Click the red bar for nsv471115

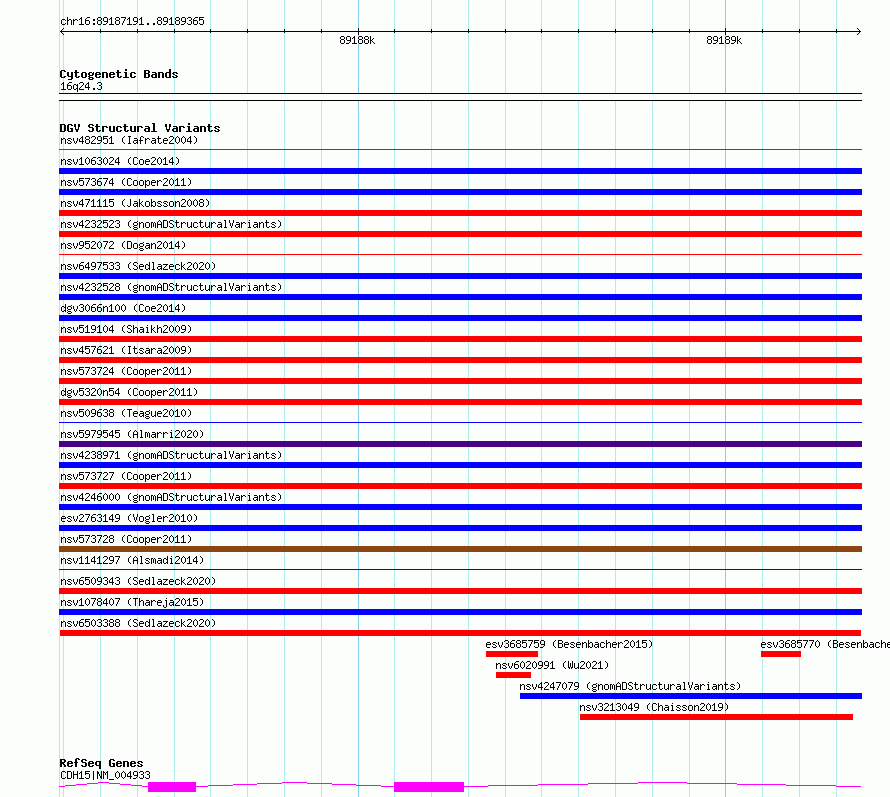point(460,213)
